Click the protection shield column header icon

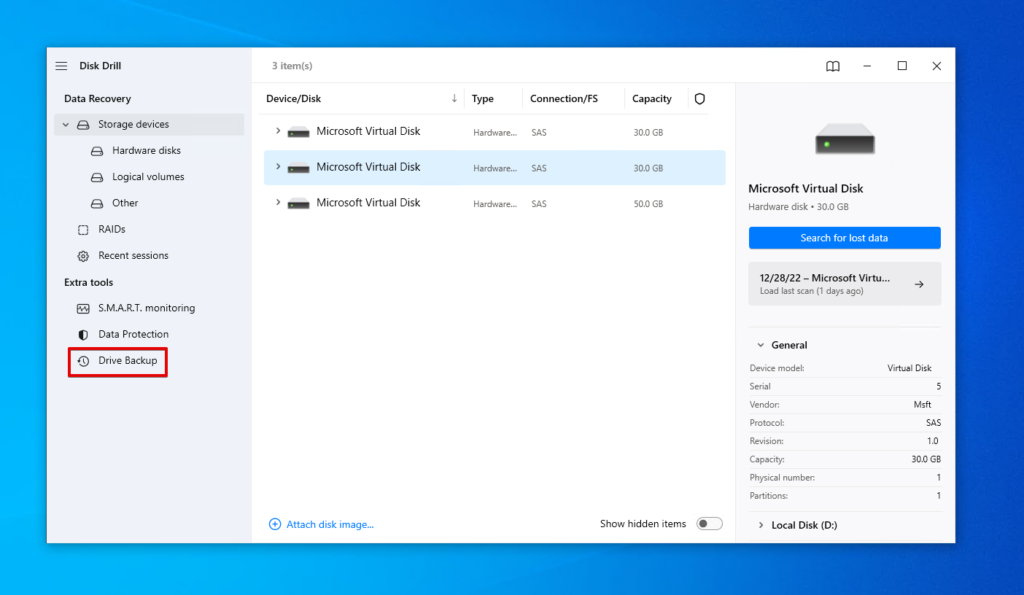coord(699,99)
